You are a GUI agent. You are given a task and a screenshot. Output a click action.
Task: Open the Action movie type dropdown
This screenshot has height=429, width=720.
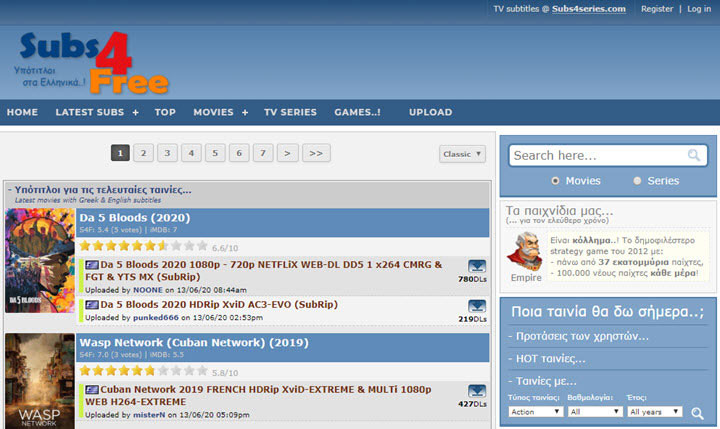(x=535, y=412)
